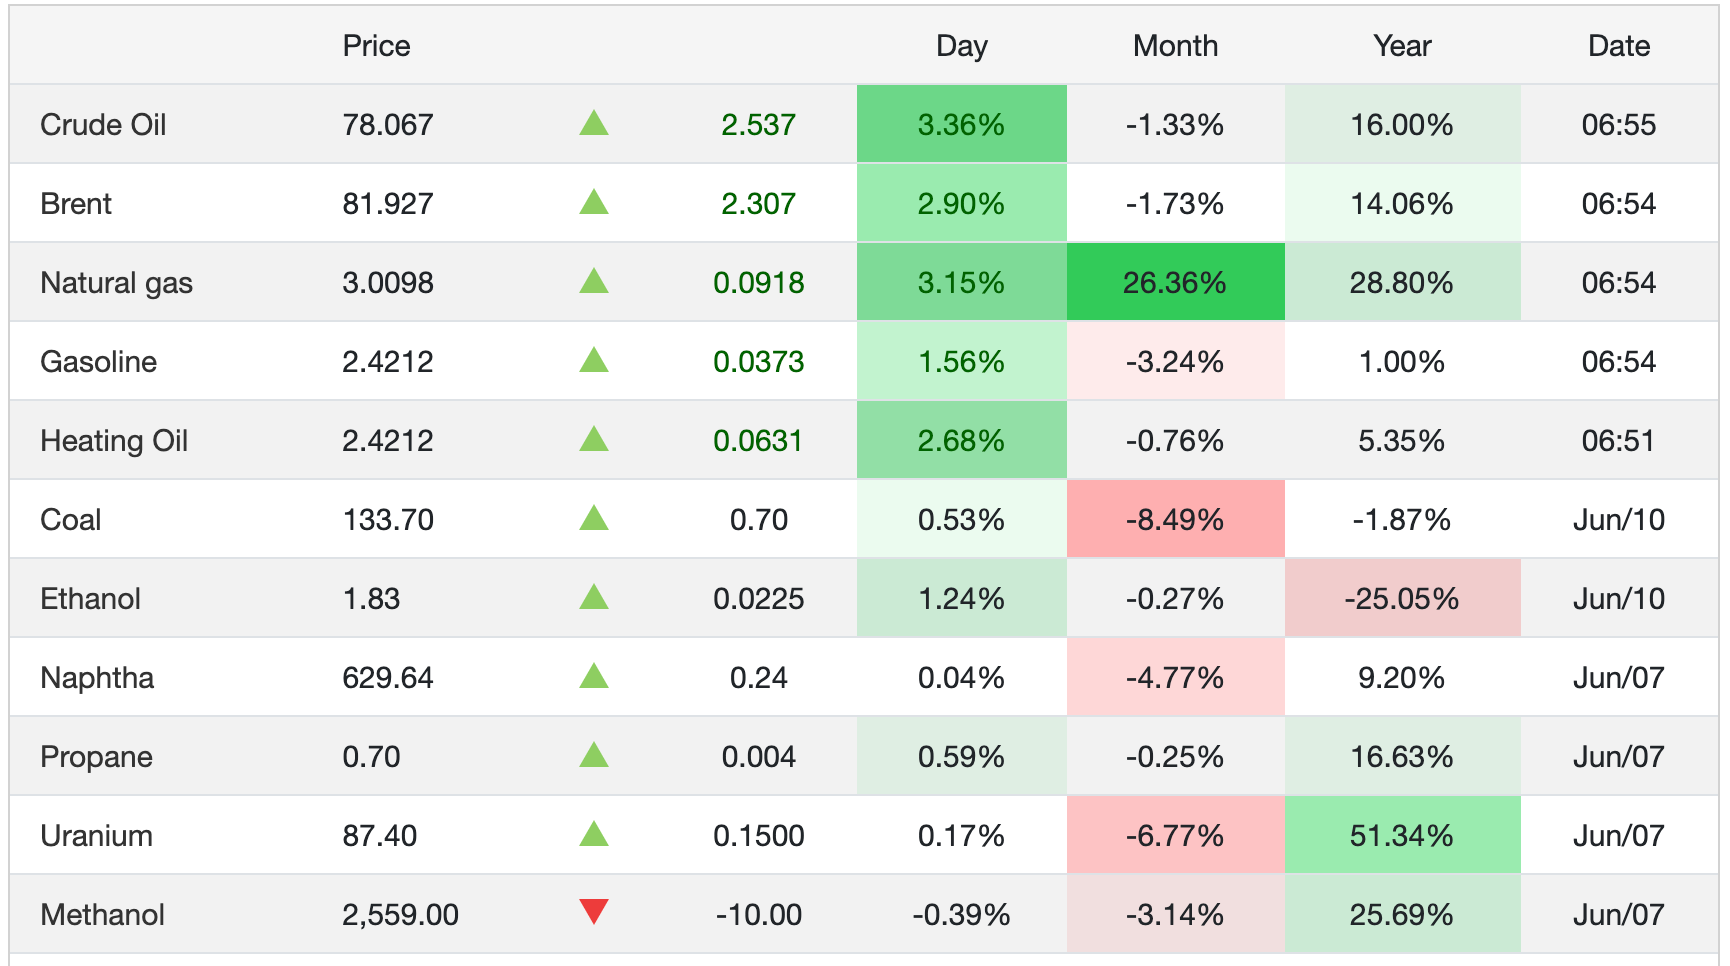Open the Gasoline commodity link
Viewport: 1730px width, 966px height.
click(x=98, y=362)
